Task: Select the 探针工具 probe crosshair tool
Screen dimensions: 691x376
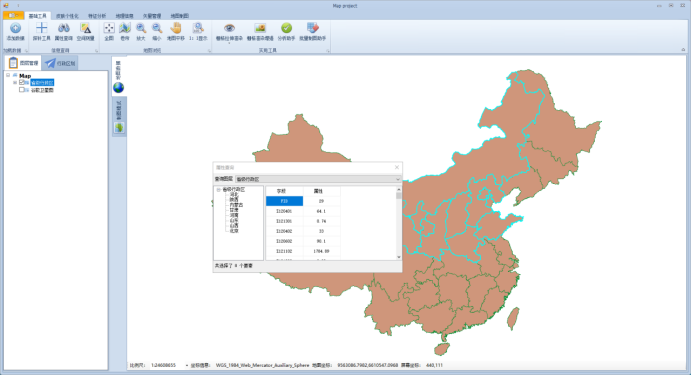Action: [41, 28]
